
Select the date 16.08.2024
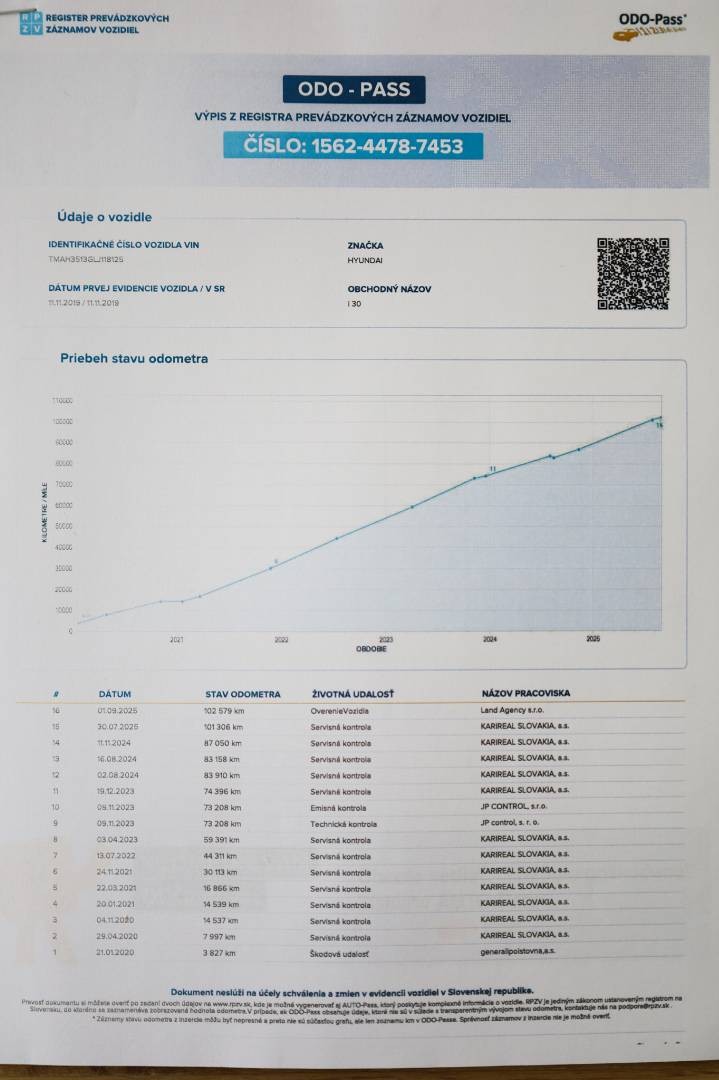point(116,759)
